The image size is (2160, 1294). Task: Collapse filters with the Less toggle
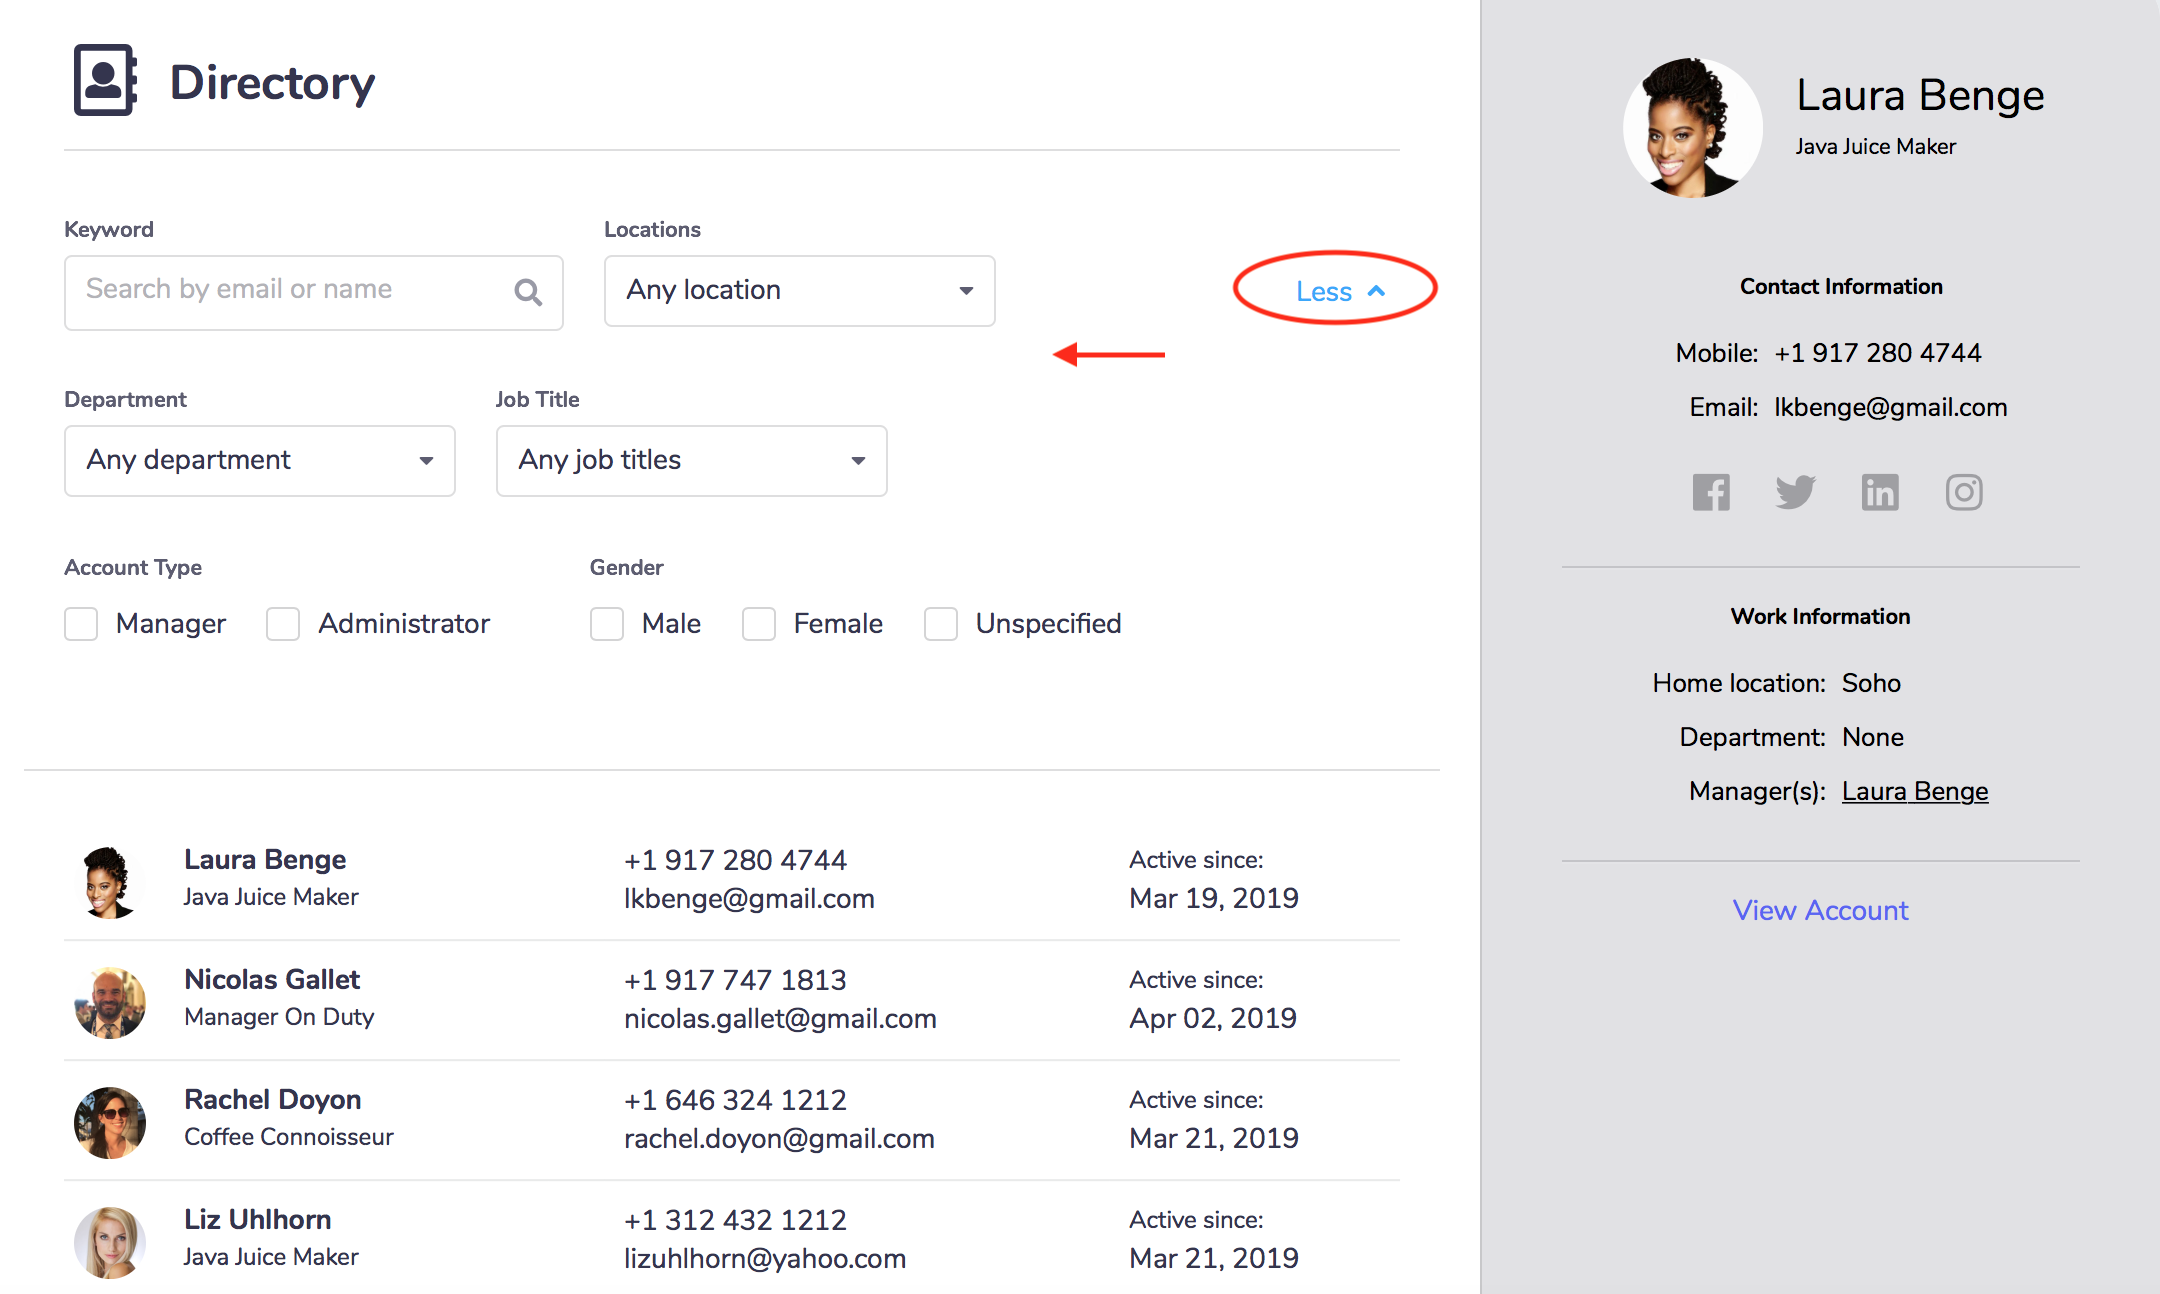1338,291
